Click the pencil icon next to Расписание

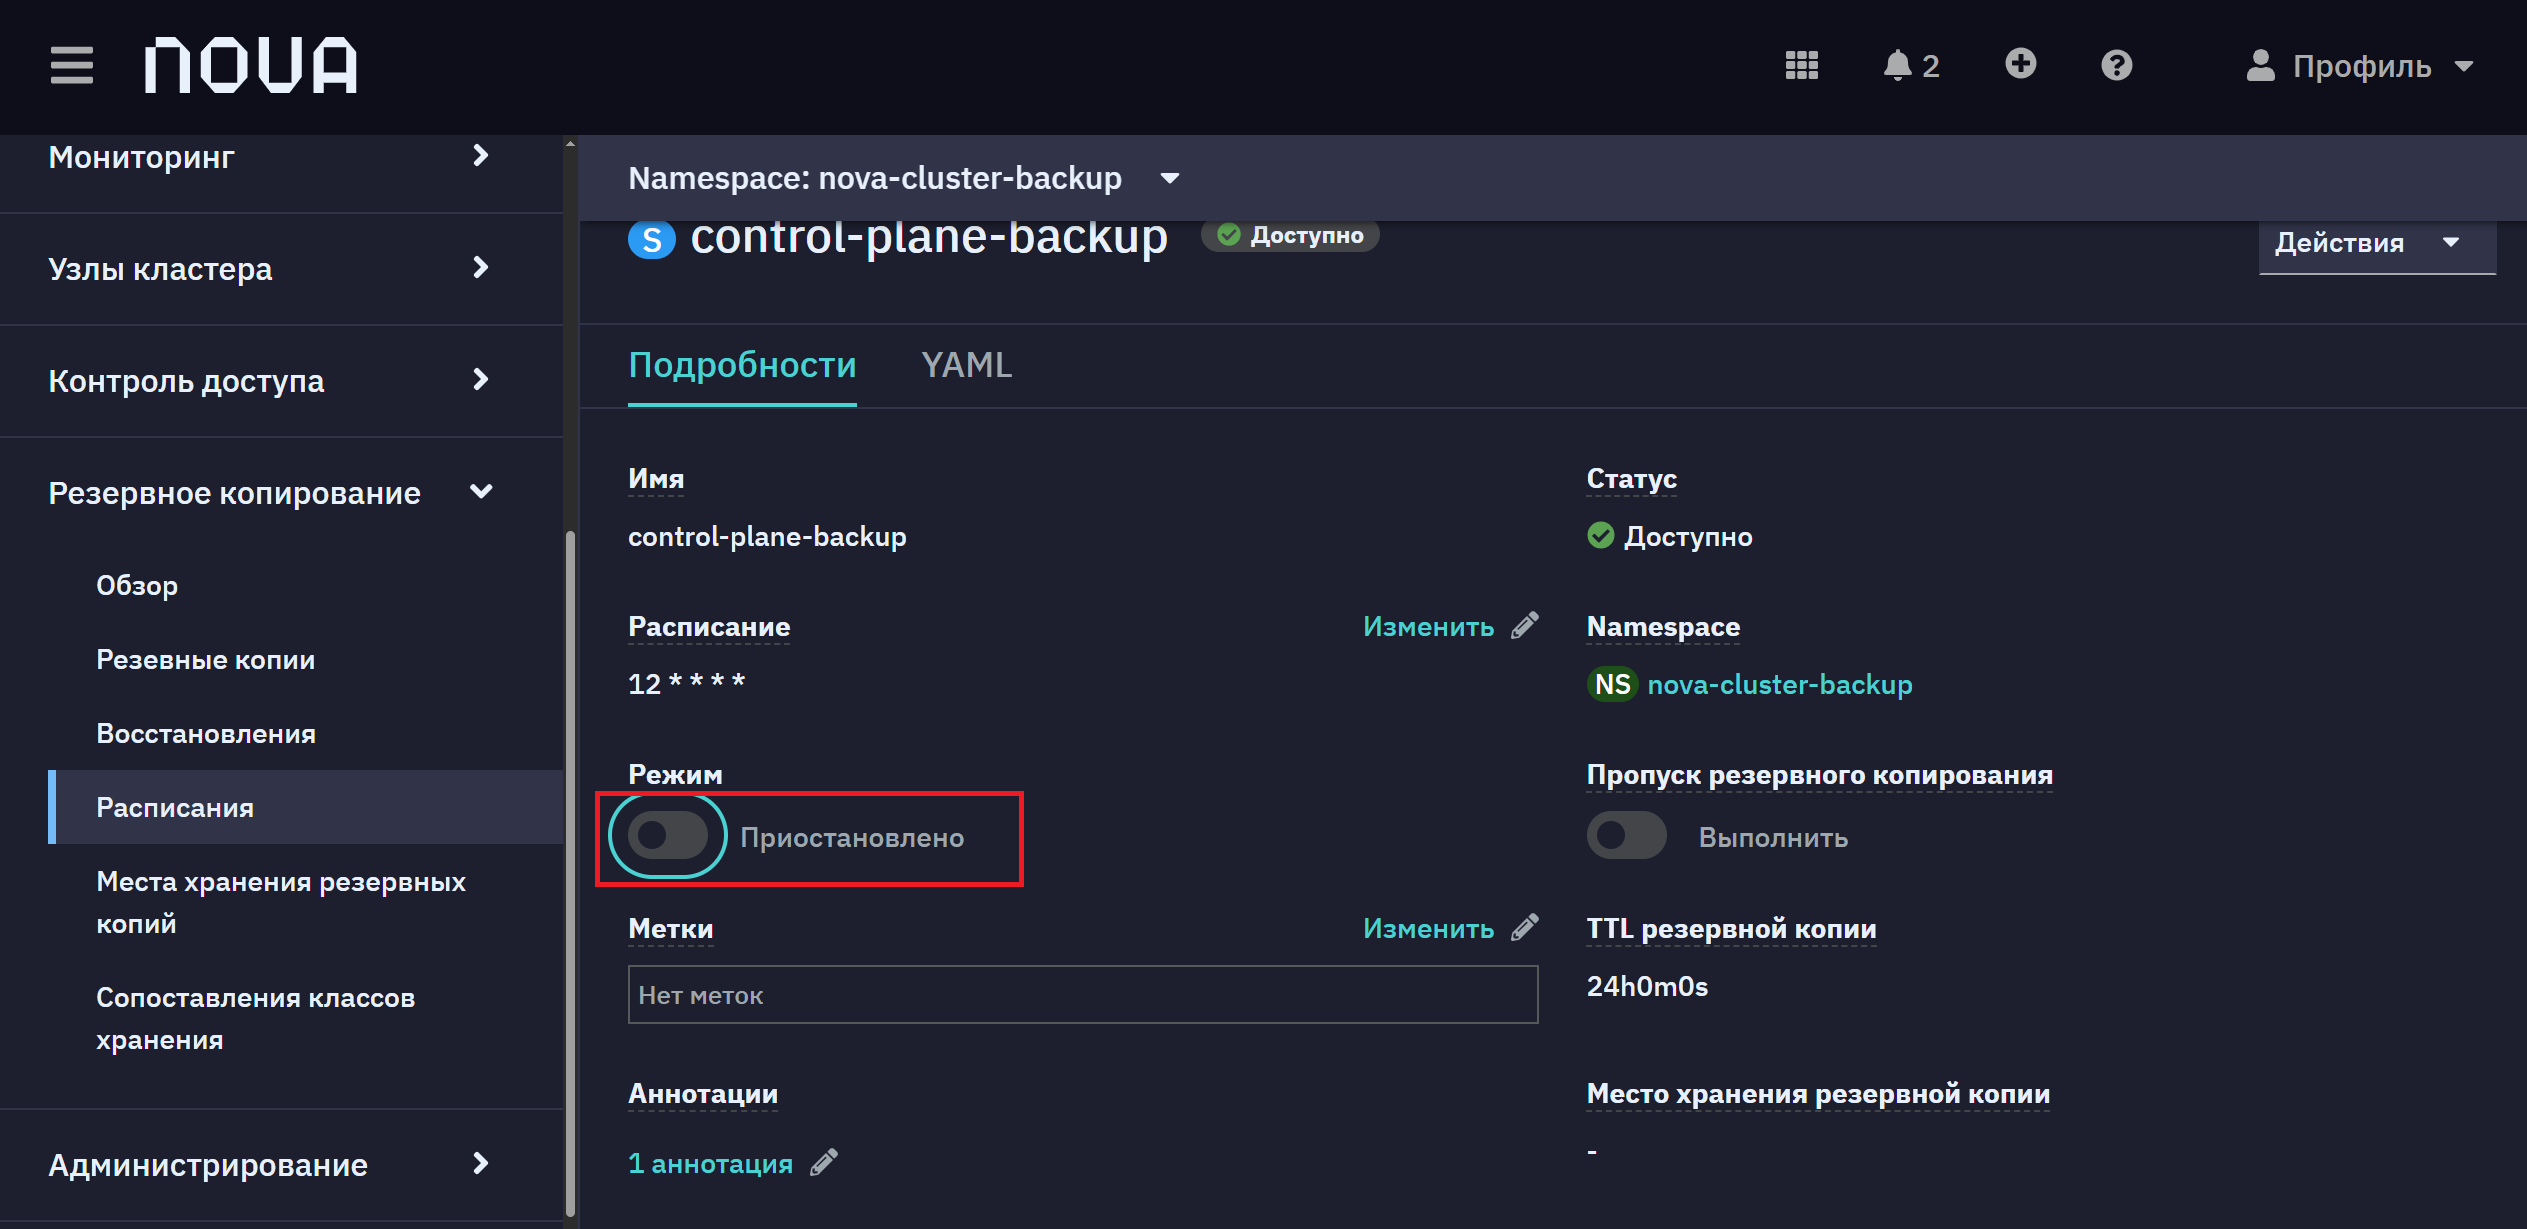1525,626
